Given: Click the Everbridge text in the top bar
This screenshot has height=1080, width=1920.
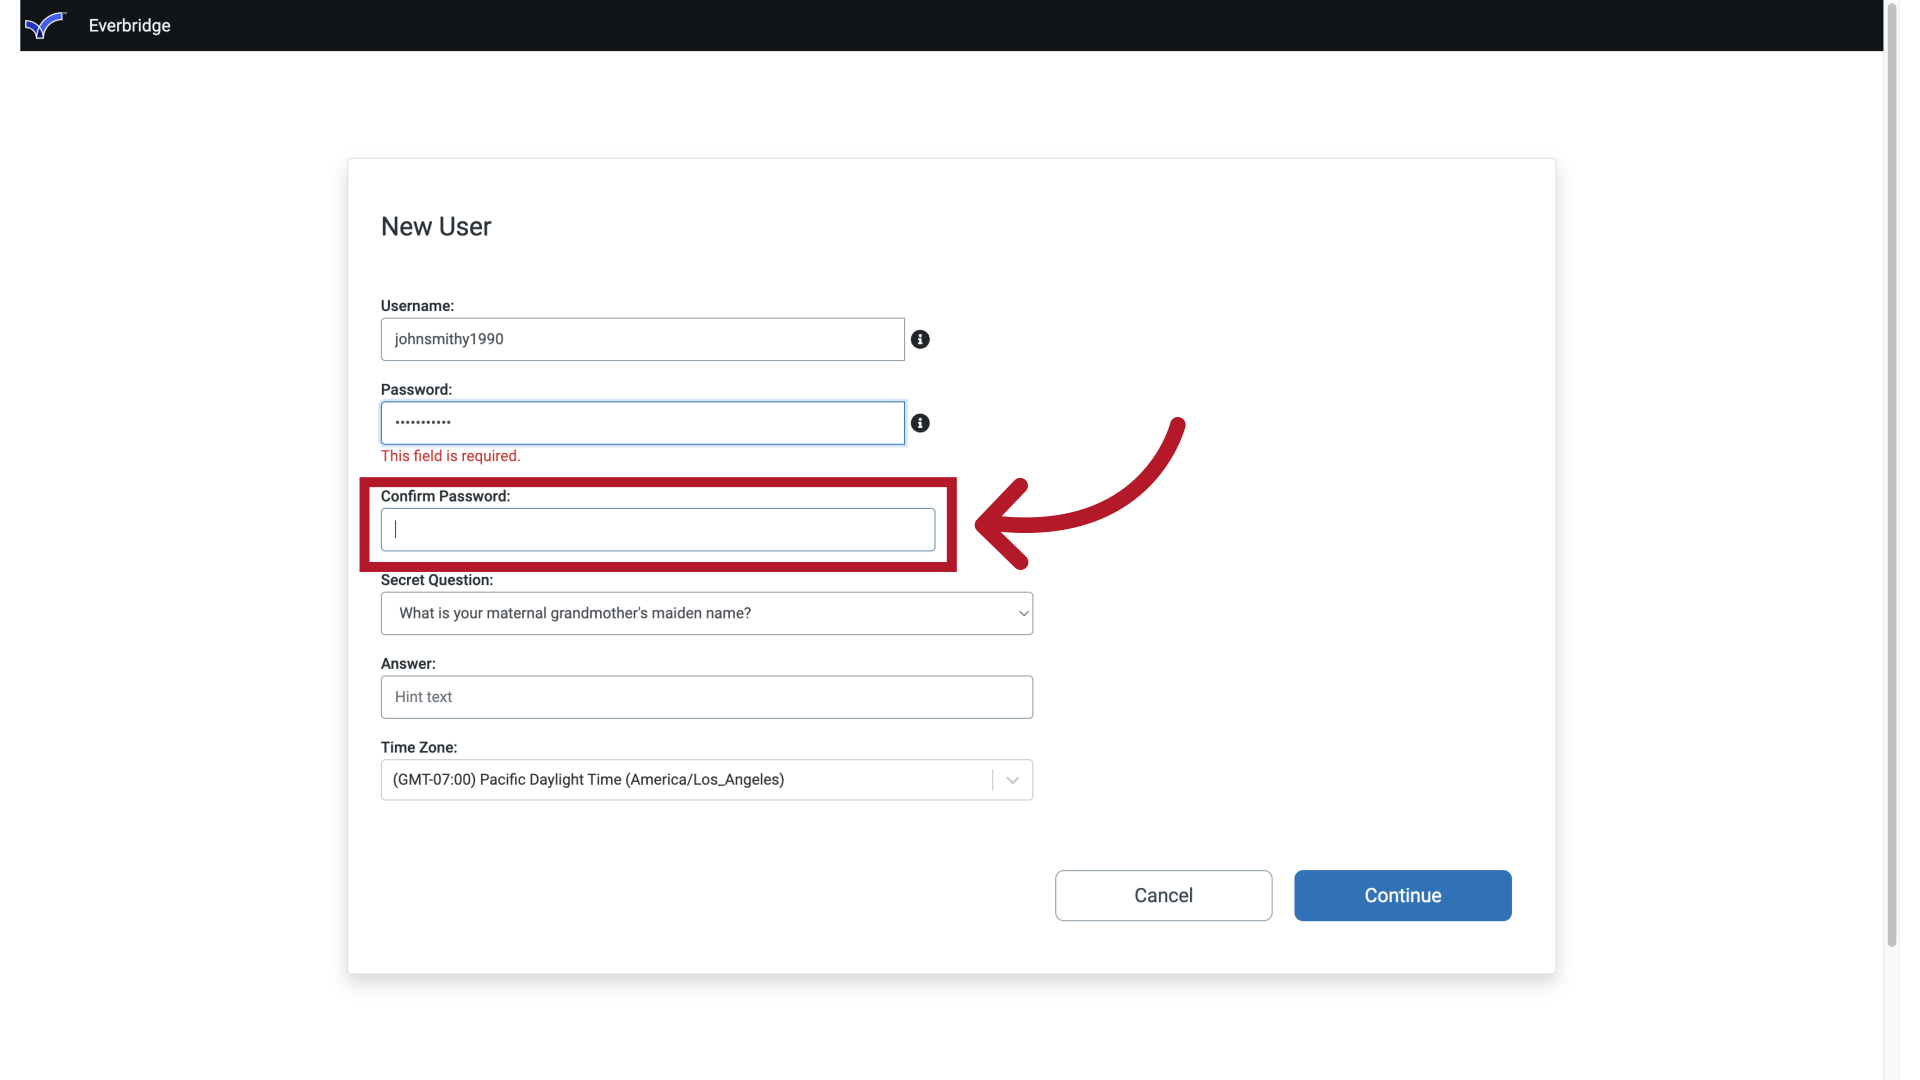Looking at the screenshot, I should (129, 25).
